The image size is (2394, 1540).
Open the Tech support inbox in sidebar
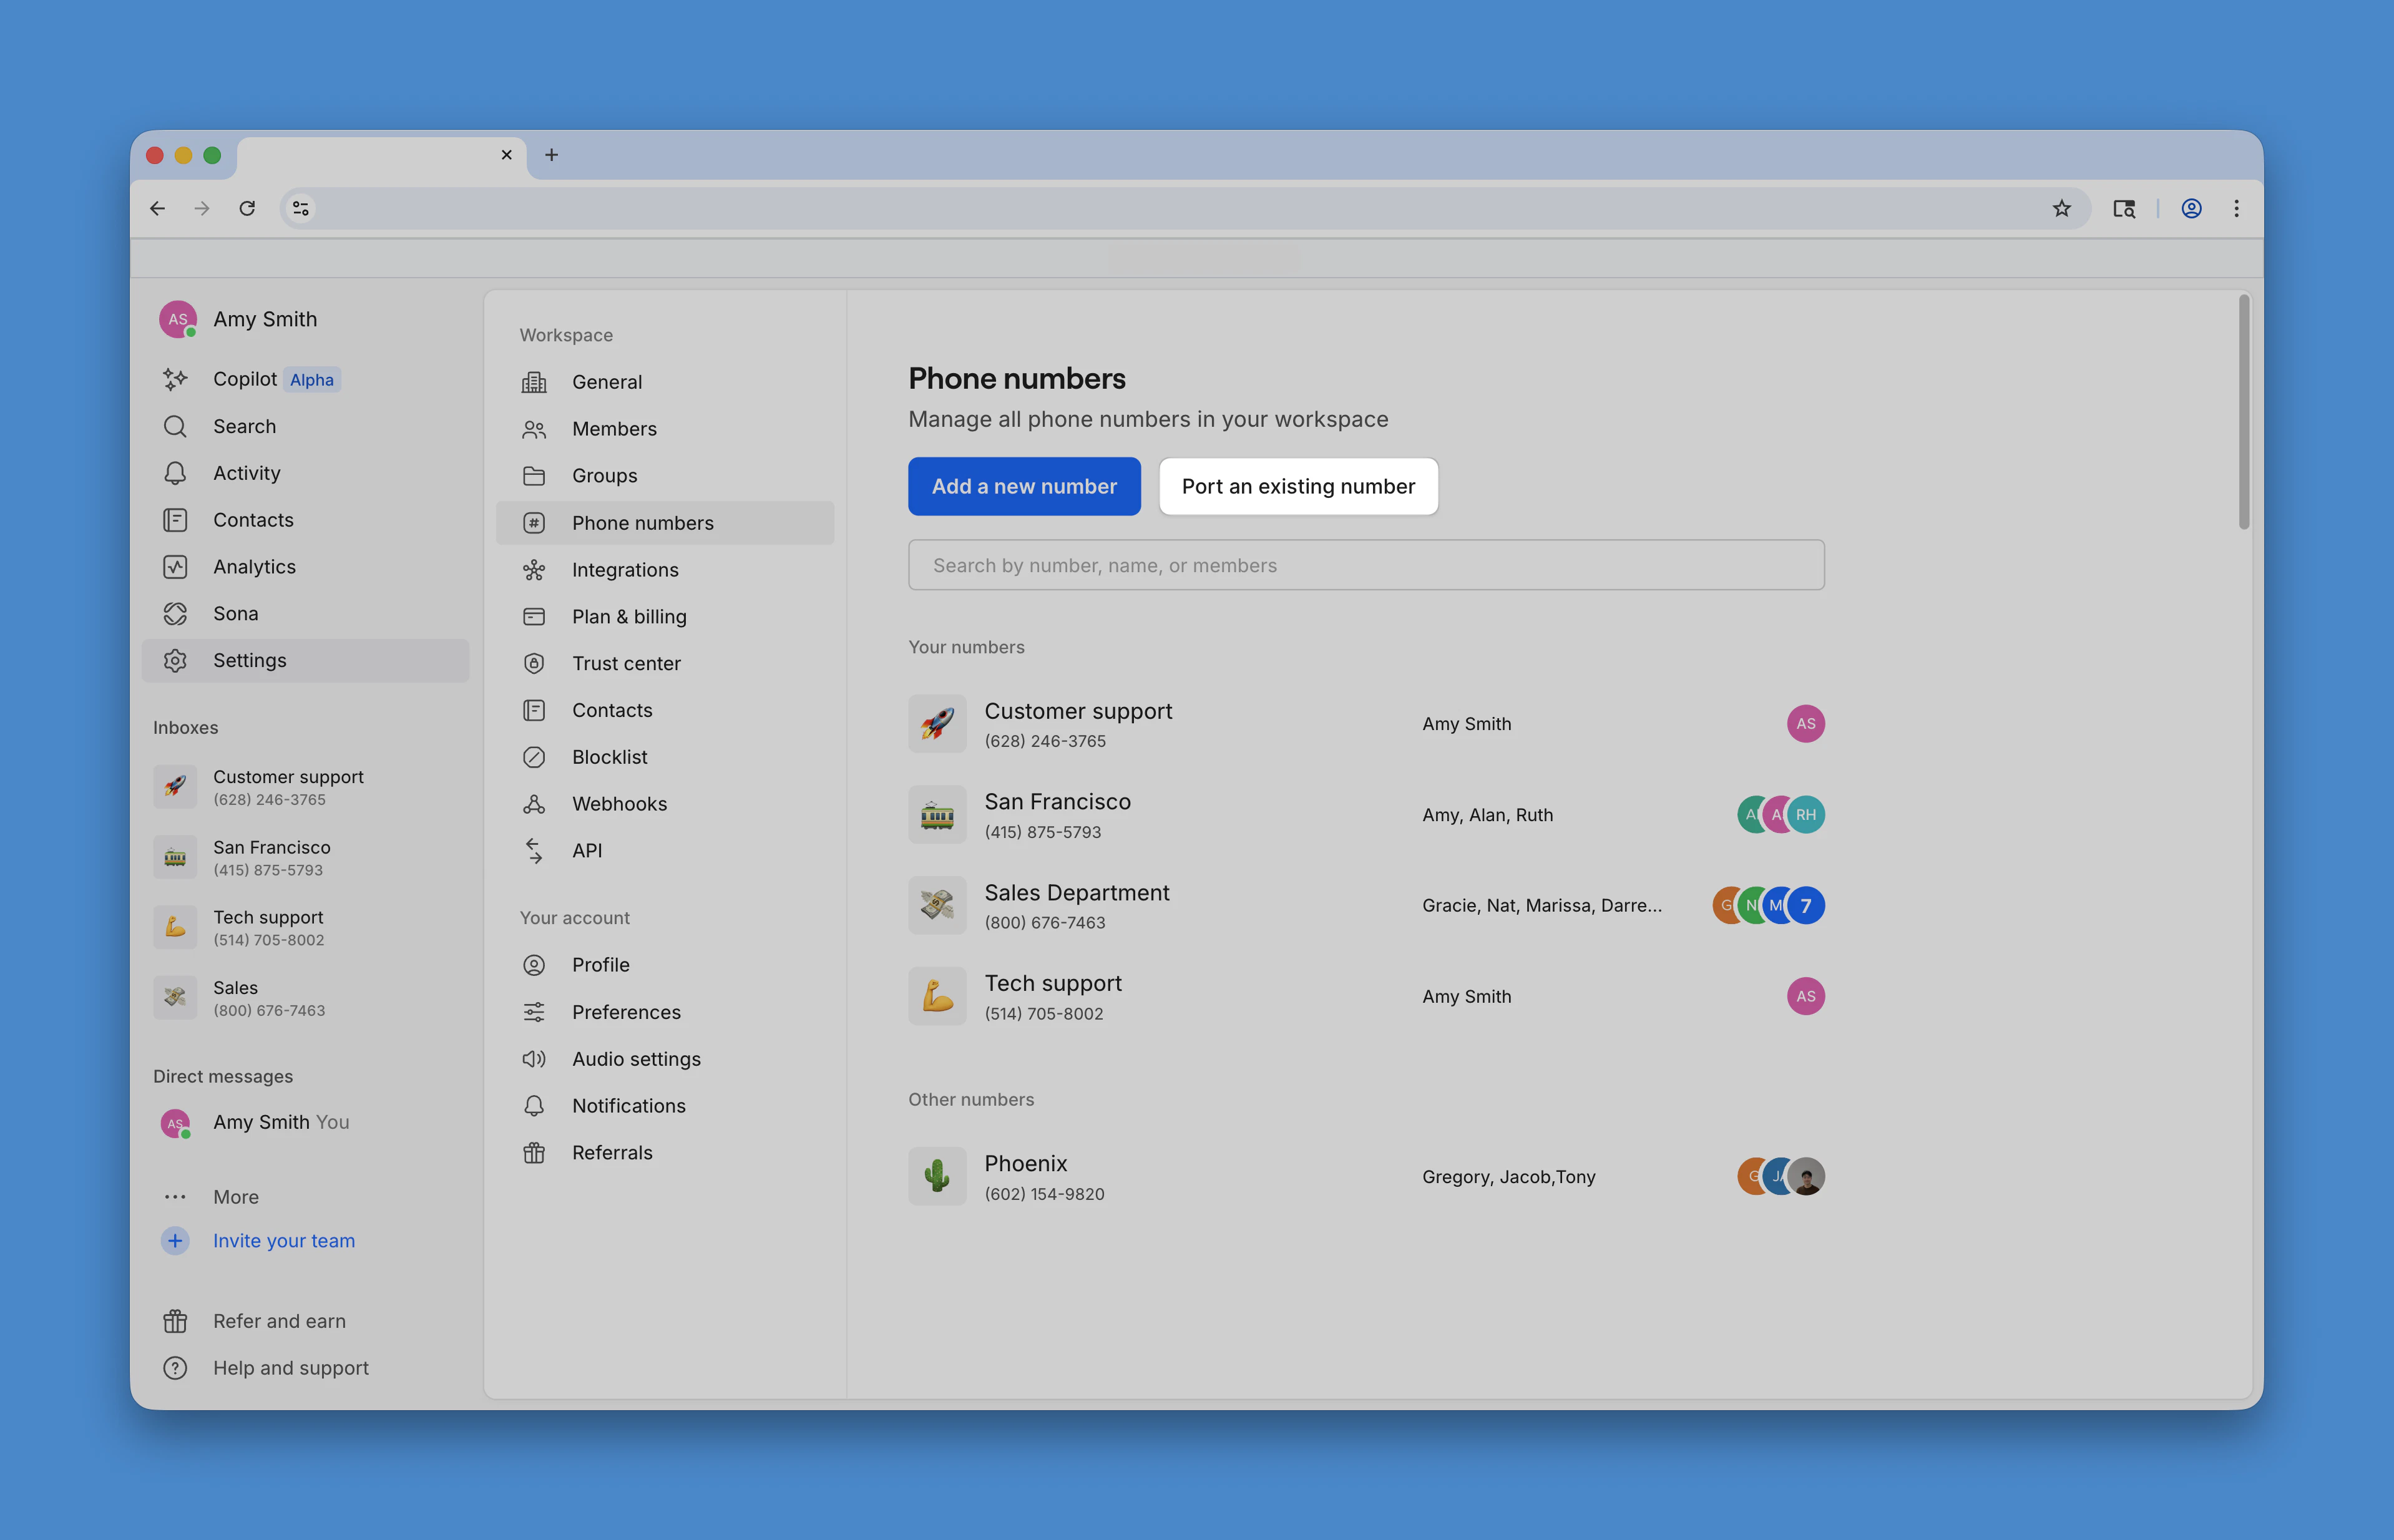tap(305, 927)
